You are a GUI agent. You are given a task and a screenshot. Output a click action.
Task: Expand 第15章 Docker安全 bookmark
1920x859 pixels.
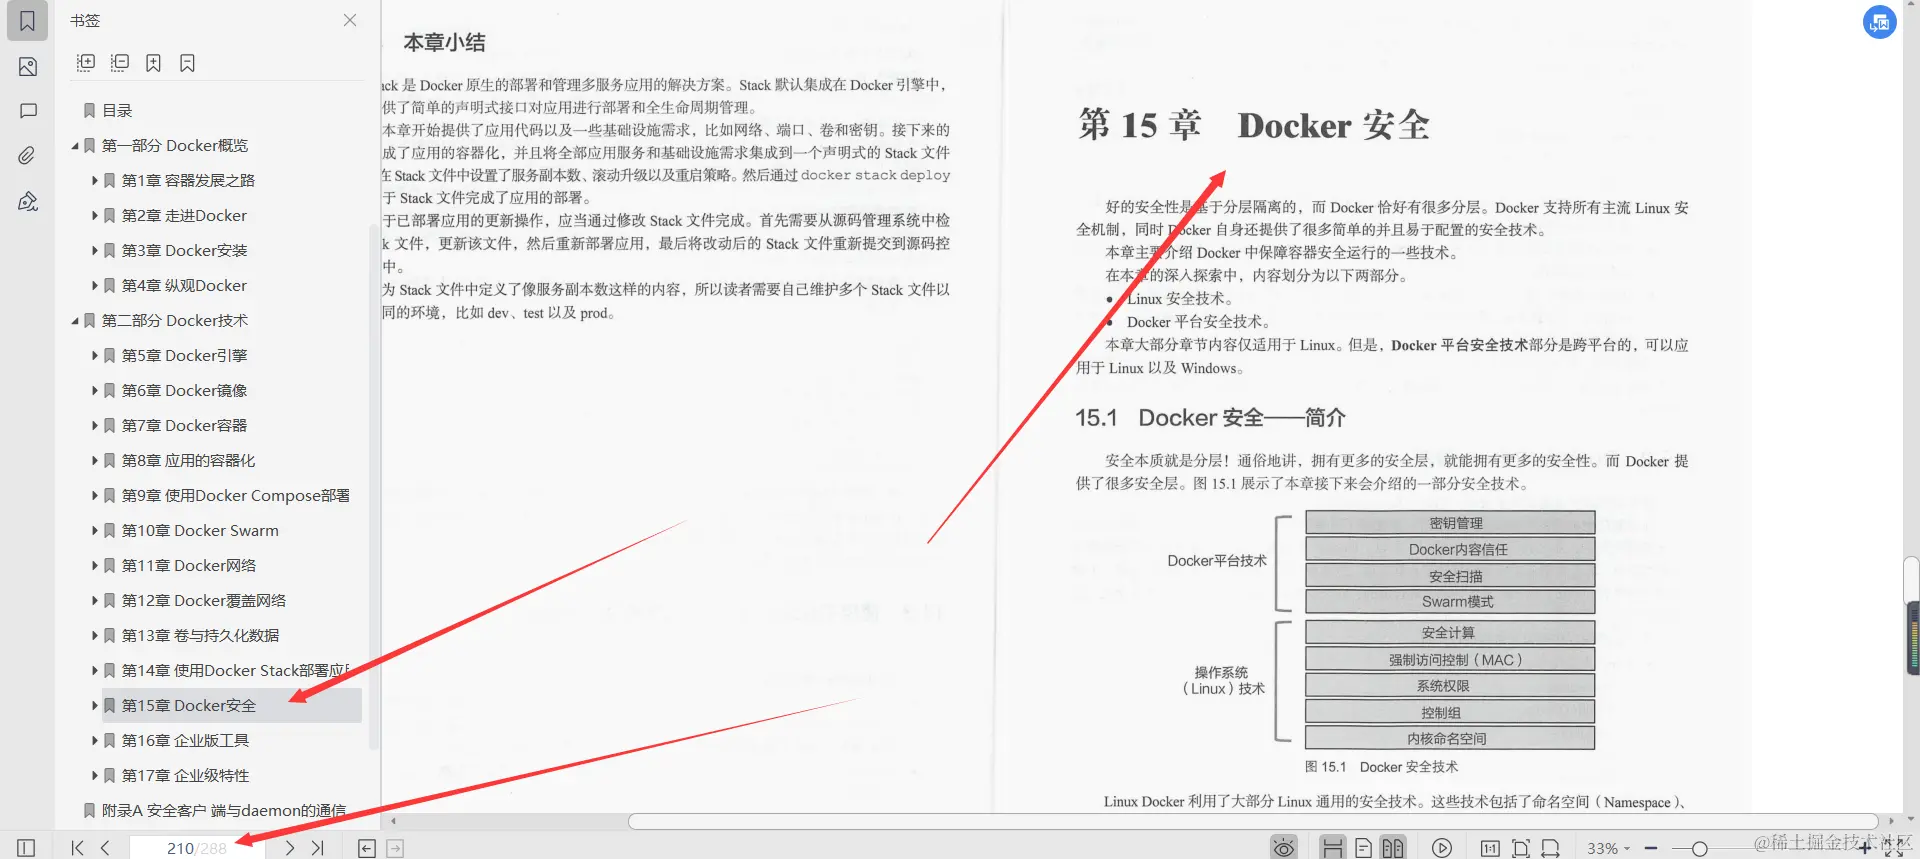point(95,706)
